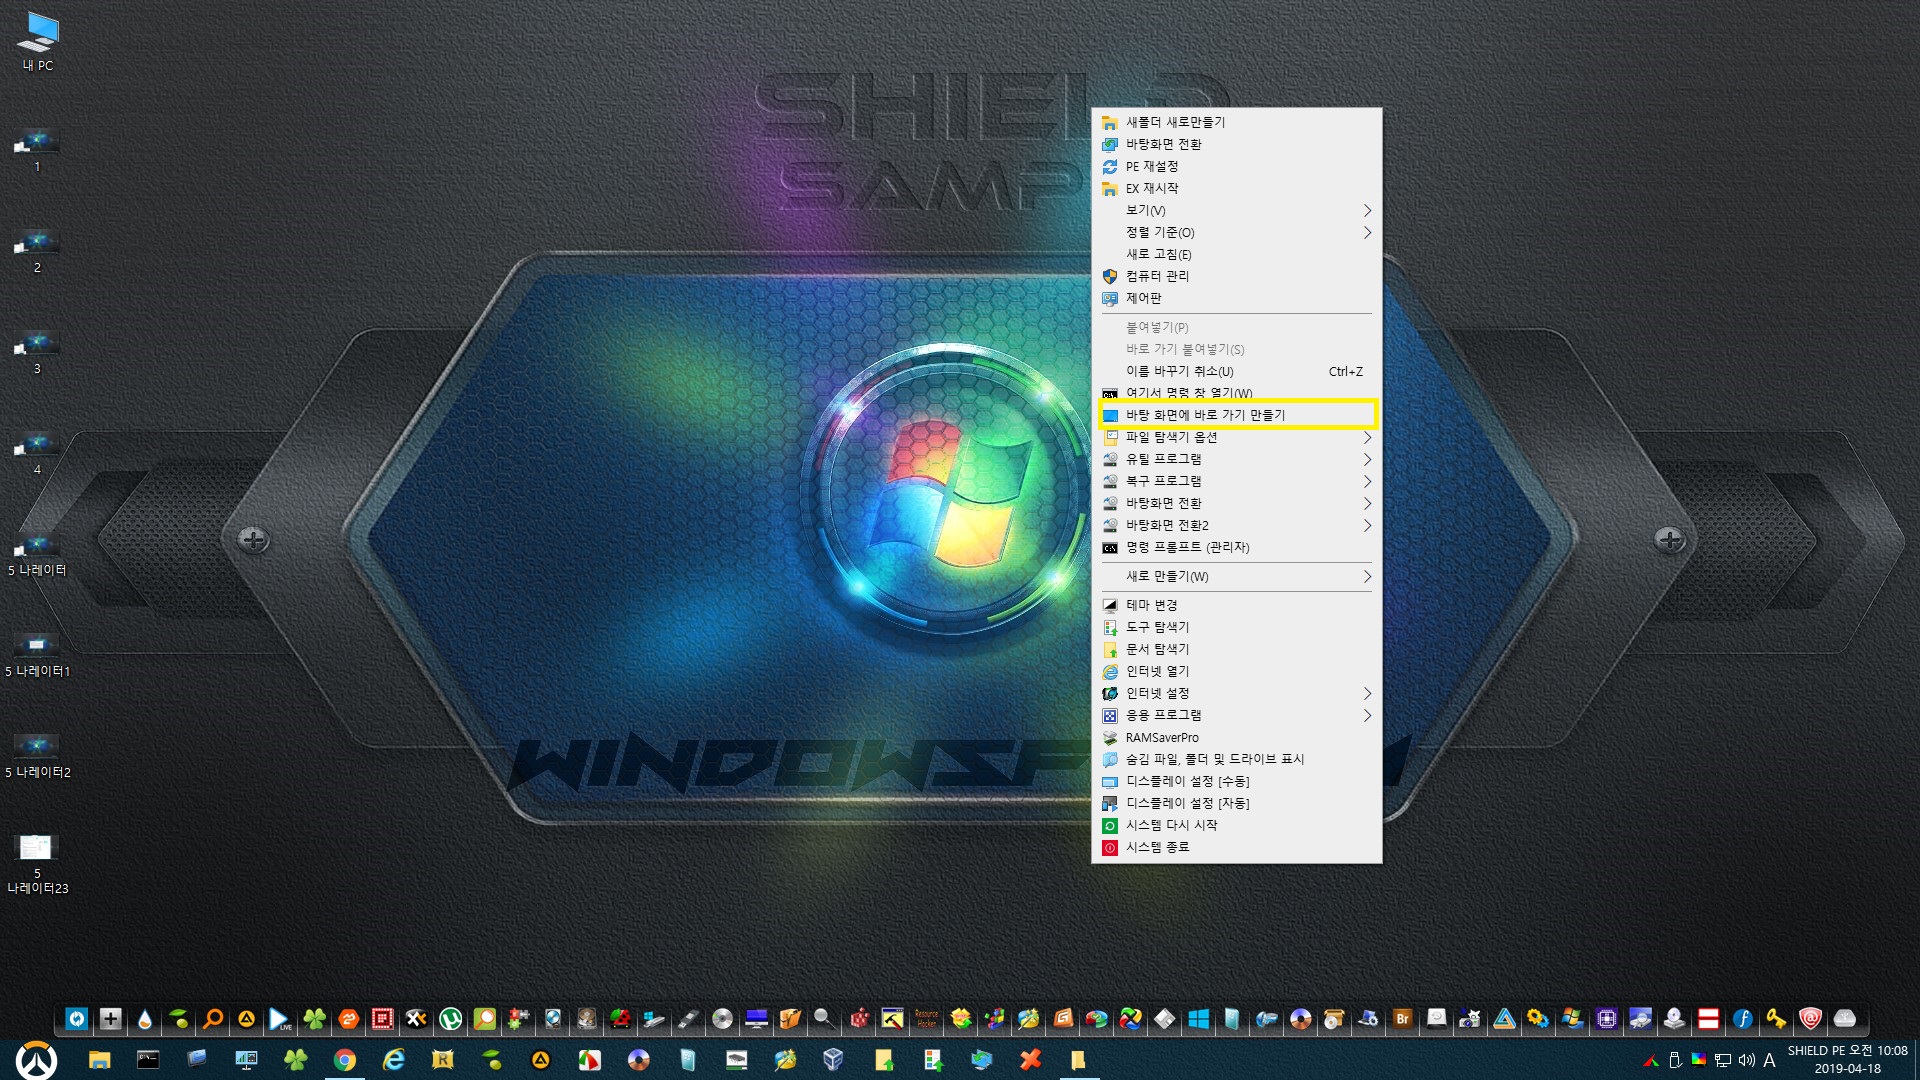Click the blue circle f dock icon
The height and width of the screenshot is (1080, 1920).
[1742, 1019]
